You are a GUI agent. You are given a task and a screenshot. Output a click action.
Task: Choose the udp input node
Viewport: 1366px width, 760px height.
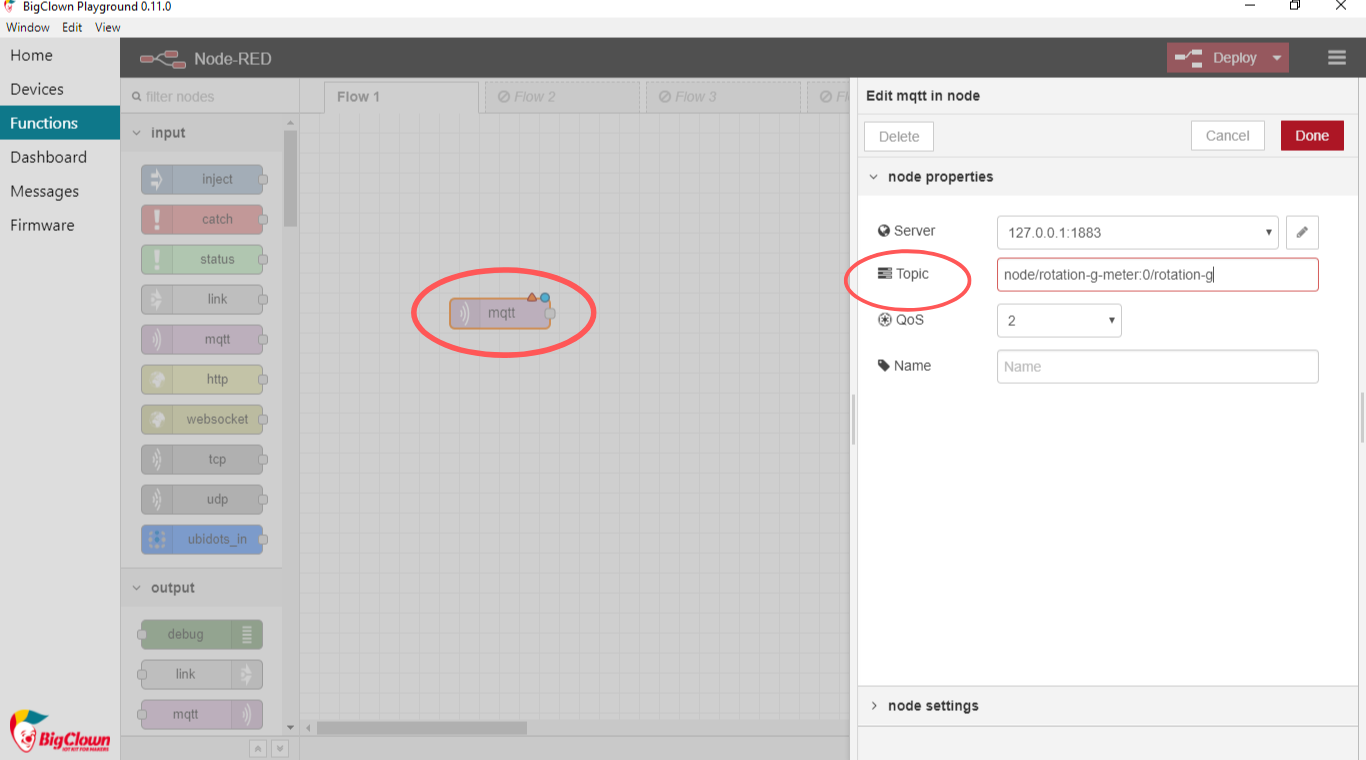pos(202,499)
